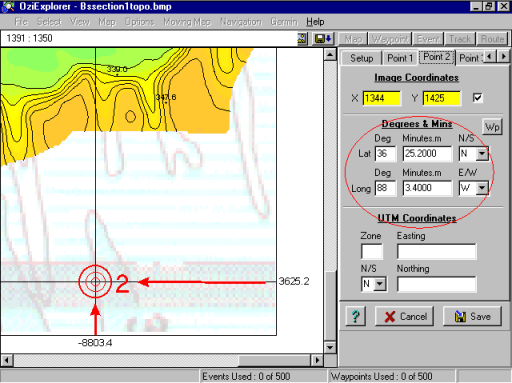
Task: Click the yellow image X coordinate field
Action: 382,98
